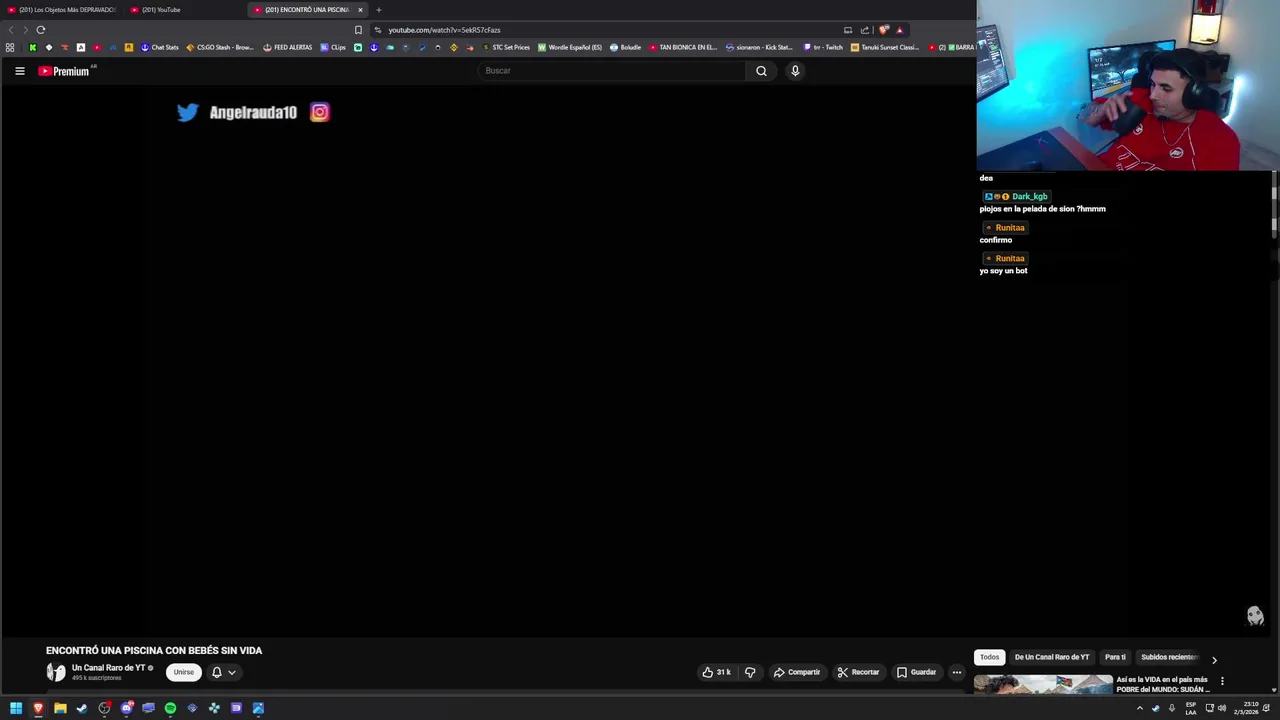Open the CS:GO Stash bookmark

[x=220, y=47]
